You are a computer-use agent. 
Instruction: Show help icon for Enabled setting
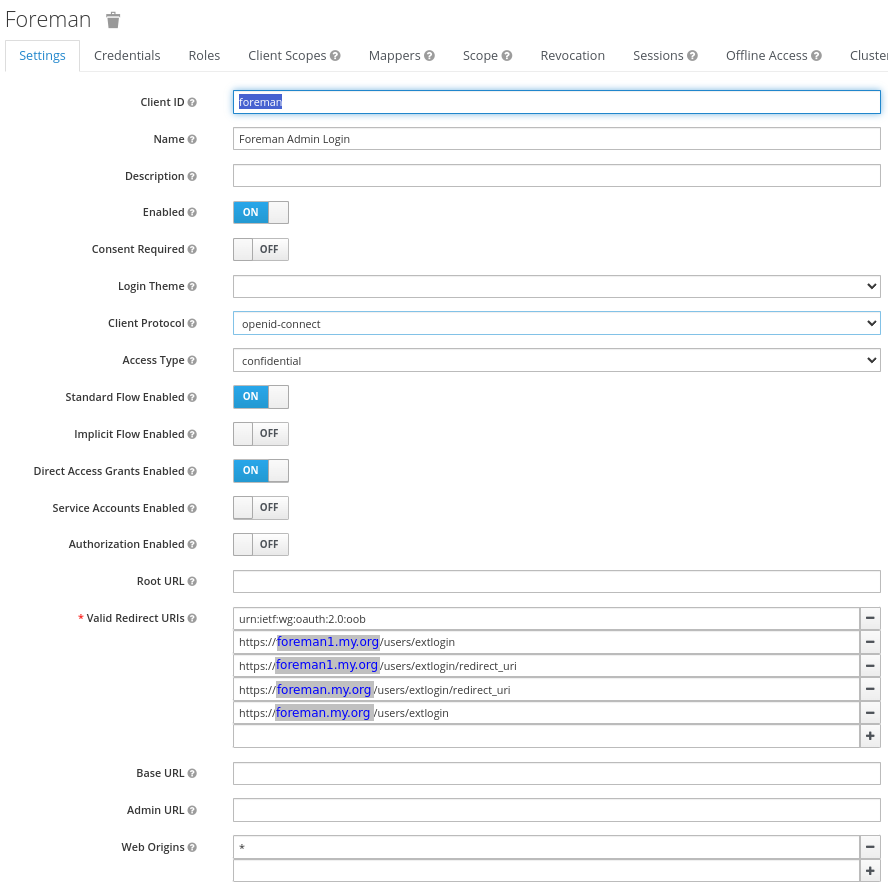pos(192,212)
